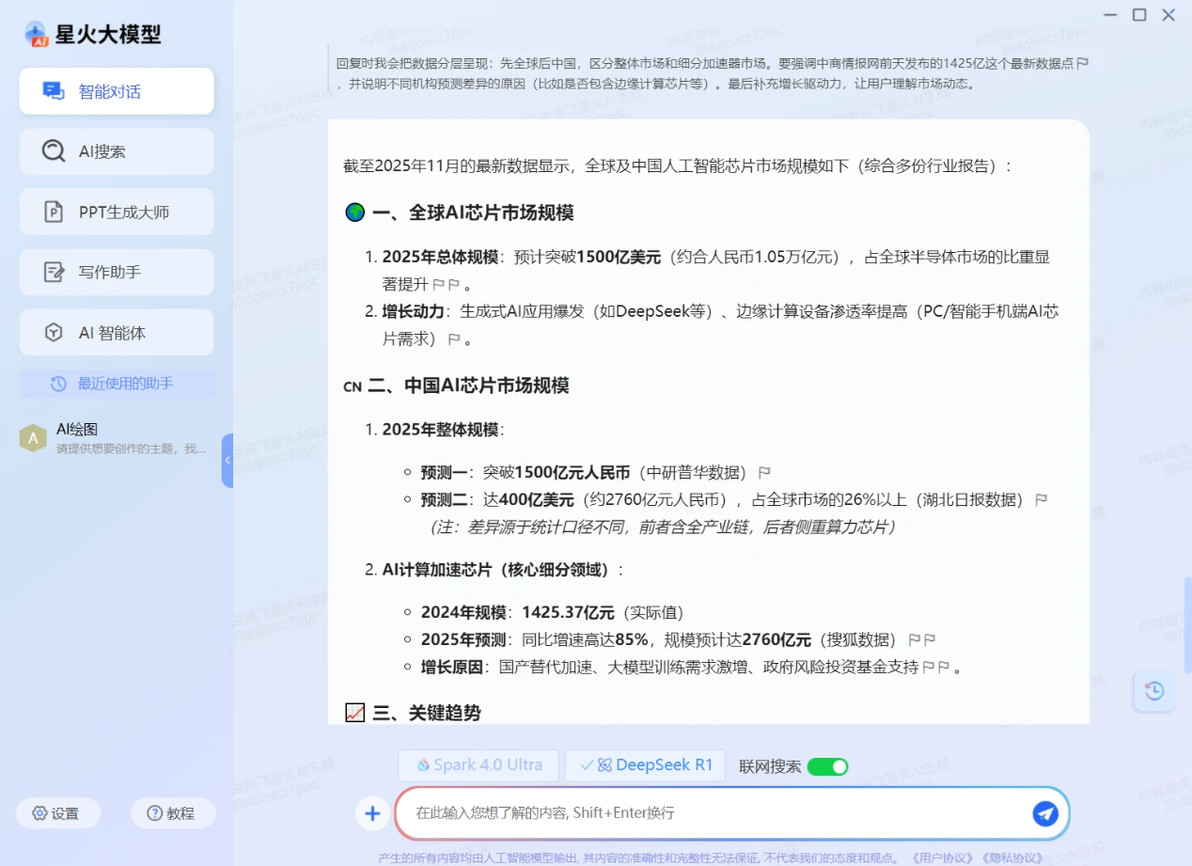Click the chart emoji beside 关键趋势
The image size is (1192, 866).
[x=355, y=712]
